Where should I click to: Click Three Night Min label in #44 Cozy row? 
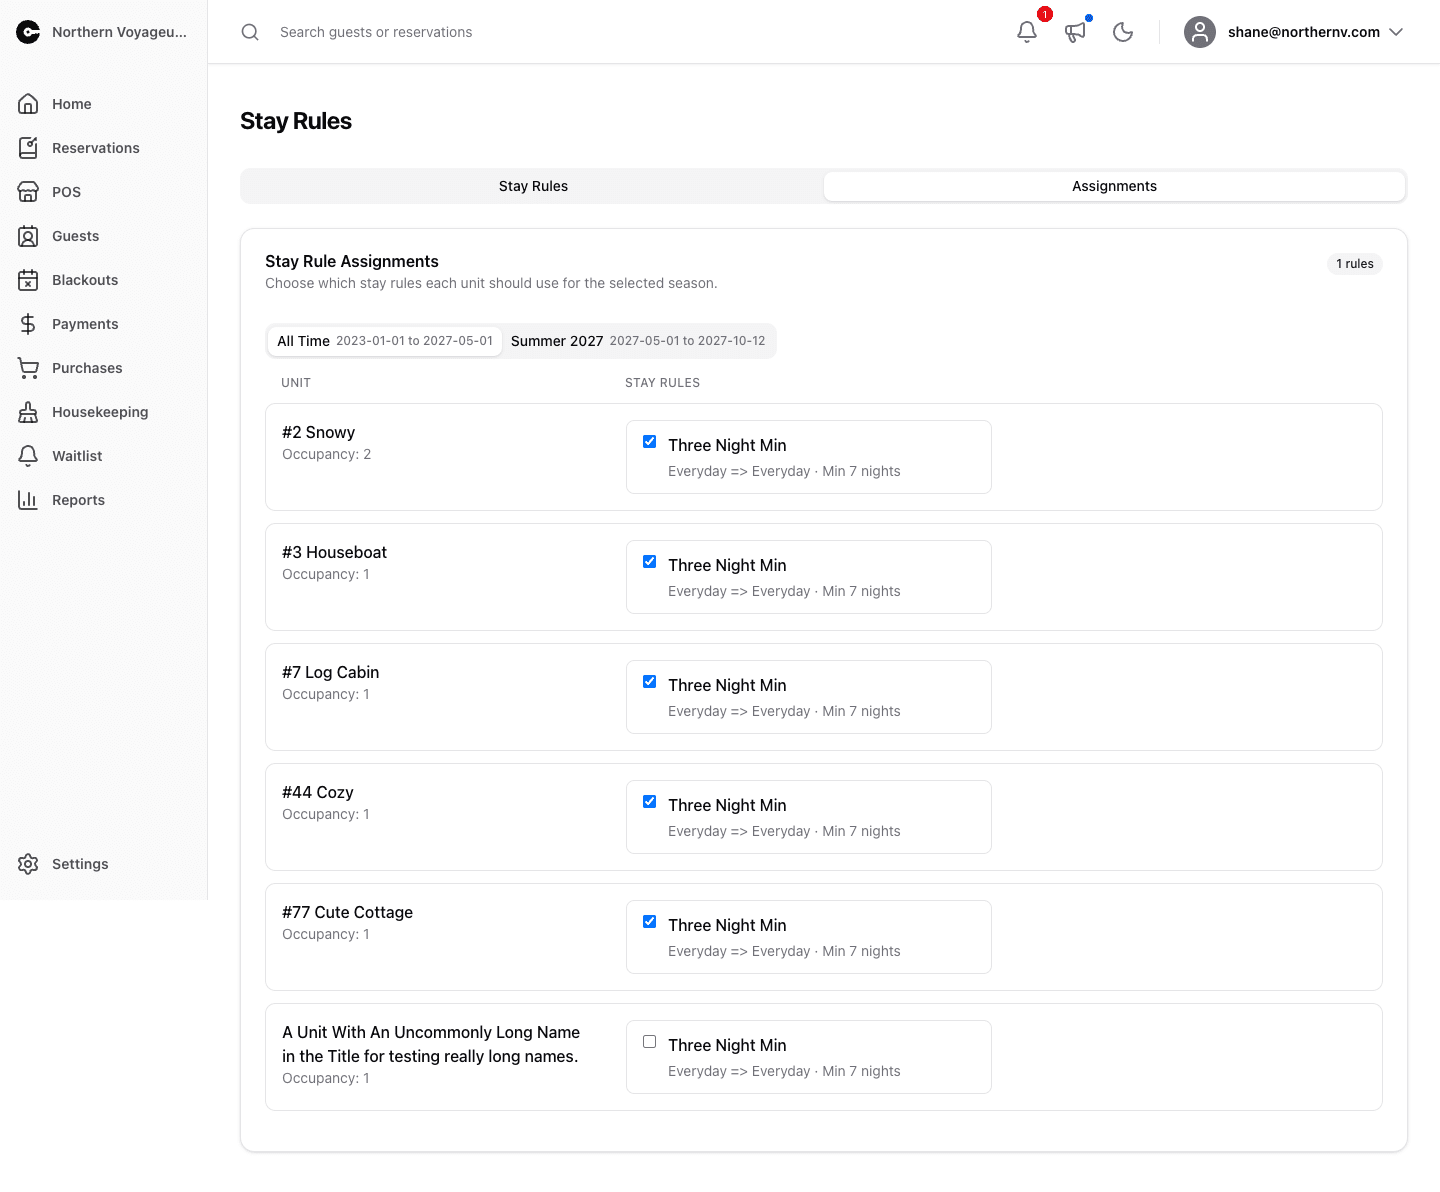click(727, 805)
